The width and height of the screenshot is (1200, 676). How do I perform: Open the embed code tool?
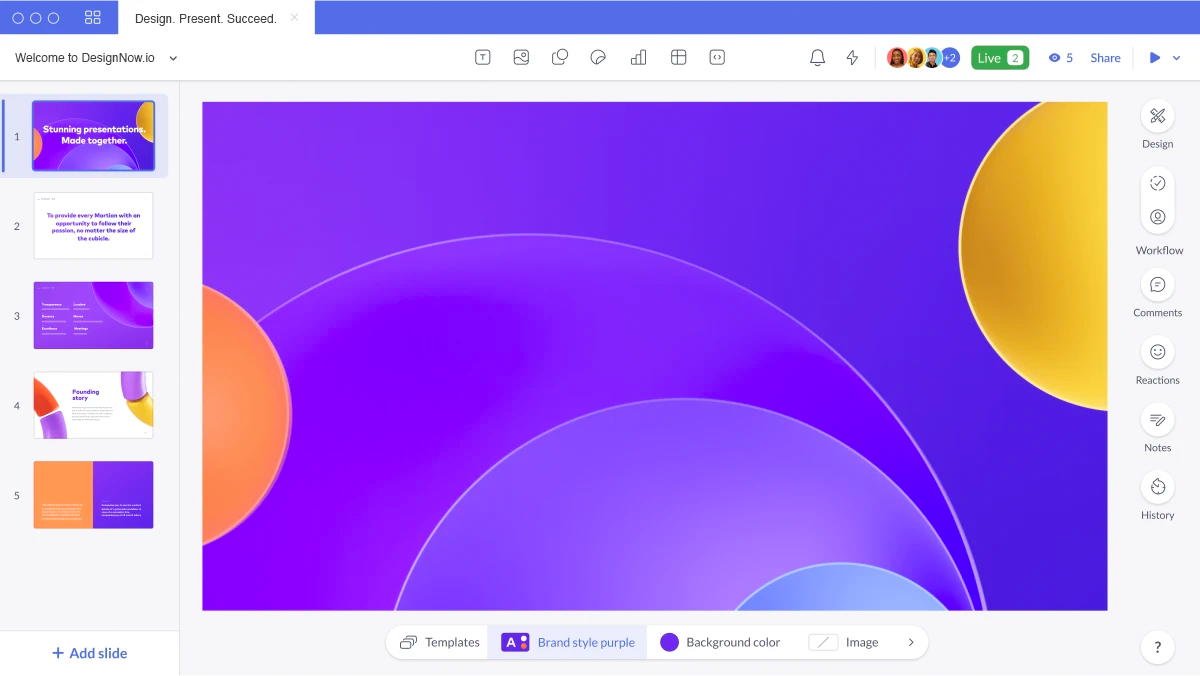pyautogui.click(x=717, y=58)
